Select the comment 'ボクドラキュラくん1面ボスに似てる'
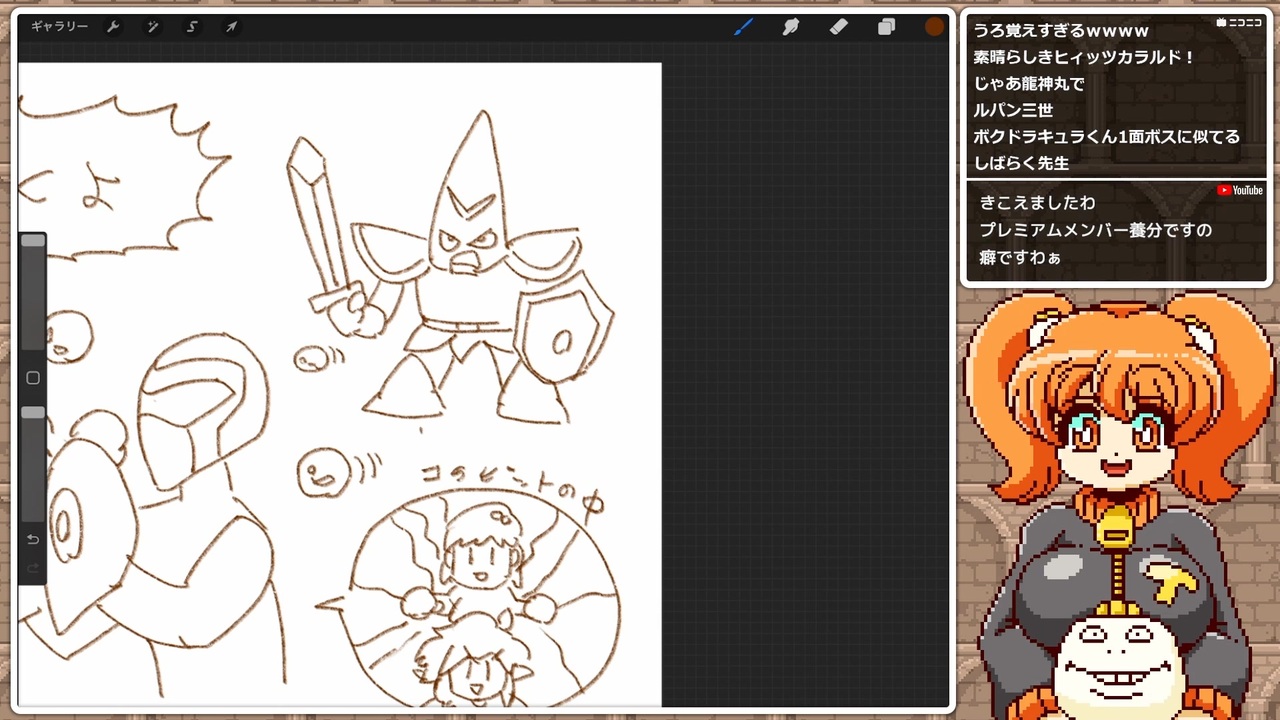The height and width of the screenshot is (720, 1280). 1107,137
